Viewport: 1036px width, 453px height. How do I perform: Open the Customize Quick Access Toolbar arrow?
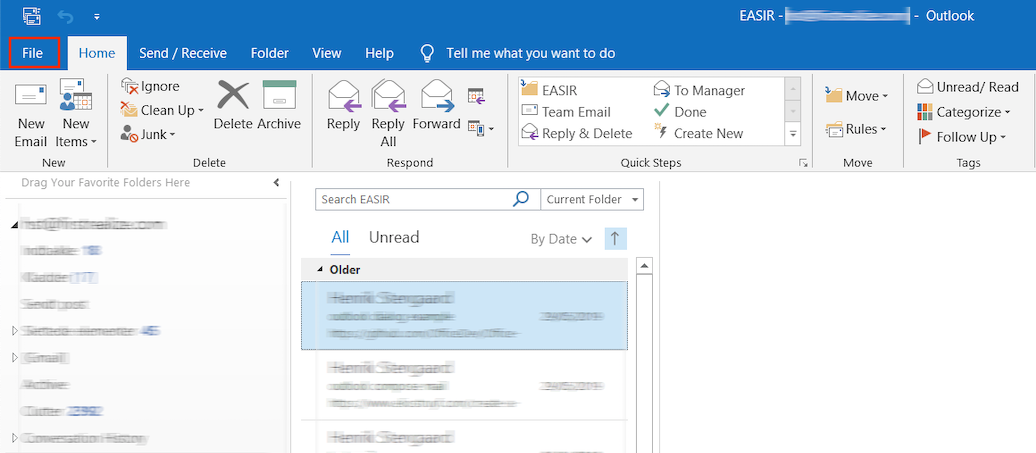click(x=97, y=15)
